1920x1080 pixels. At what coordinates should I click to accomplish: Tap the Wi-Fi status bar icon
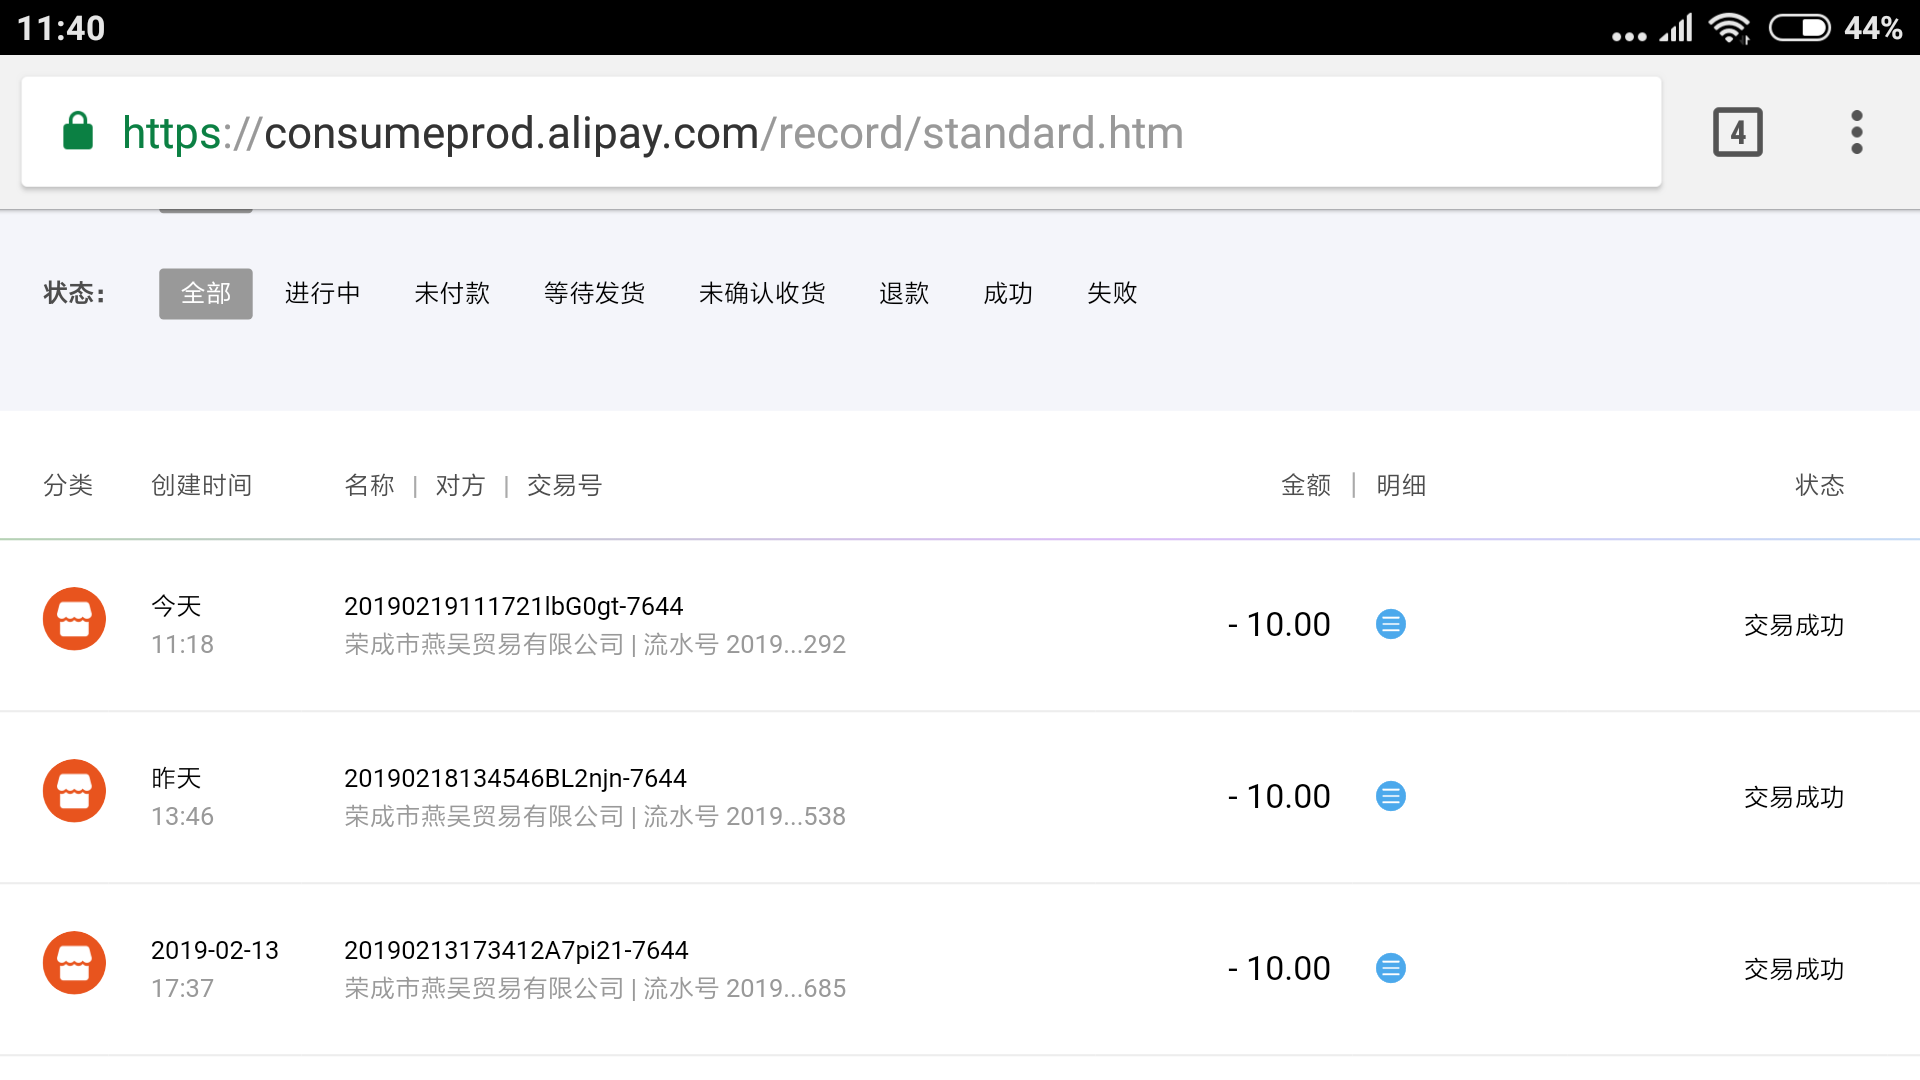[x=1729, y=28]
